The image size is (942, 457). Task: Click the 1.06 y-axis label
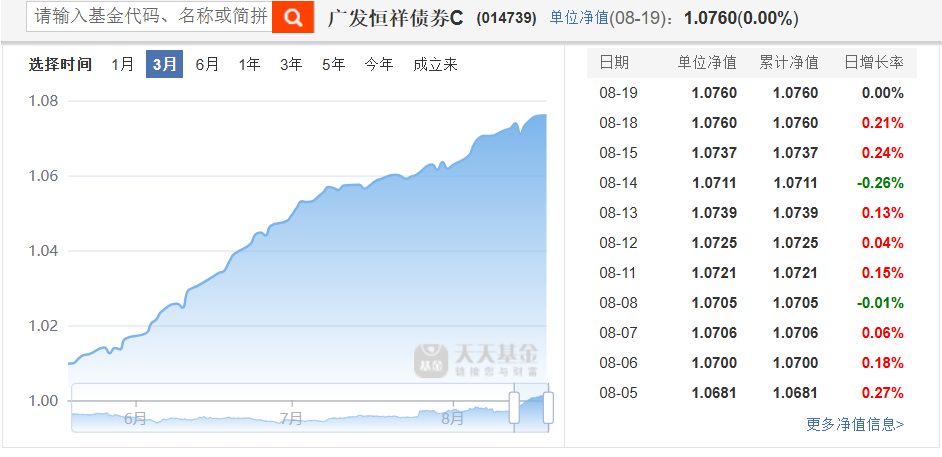coord(44,176)
